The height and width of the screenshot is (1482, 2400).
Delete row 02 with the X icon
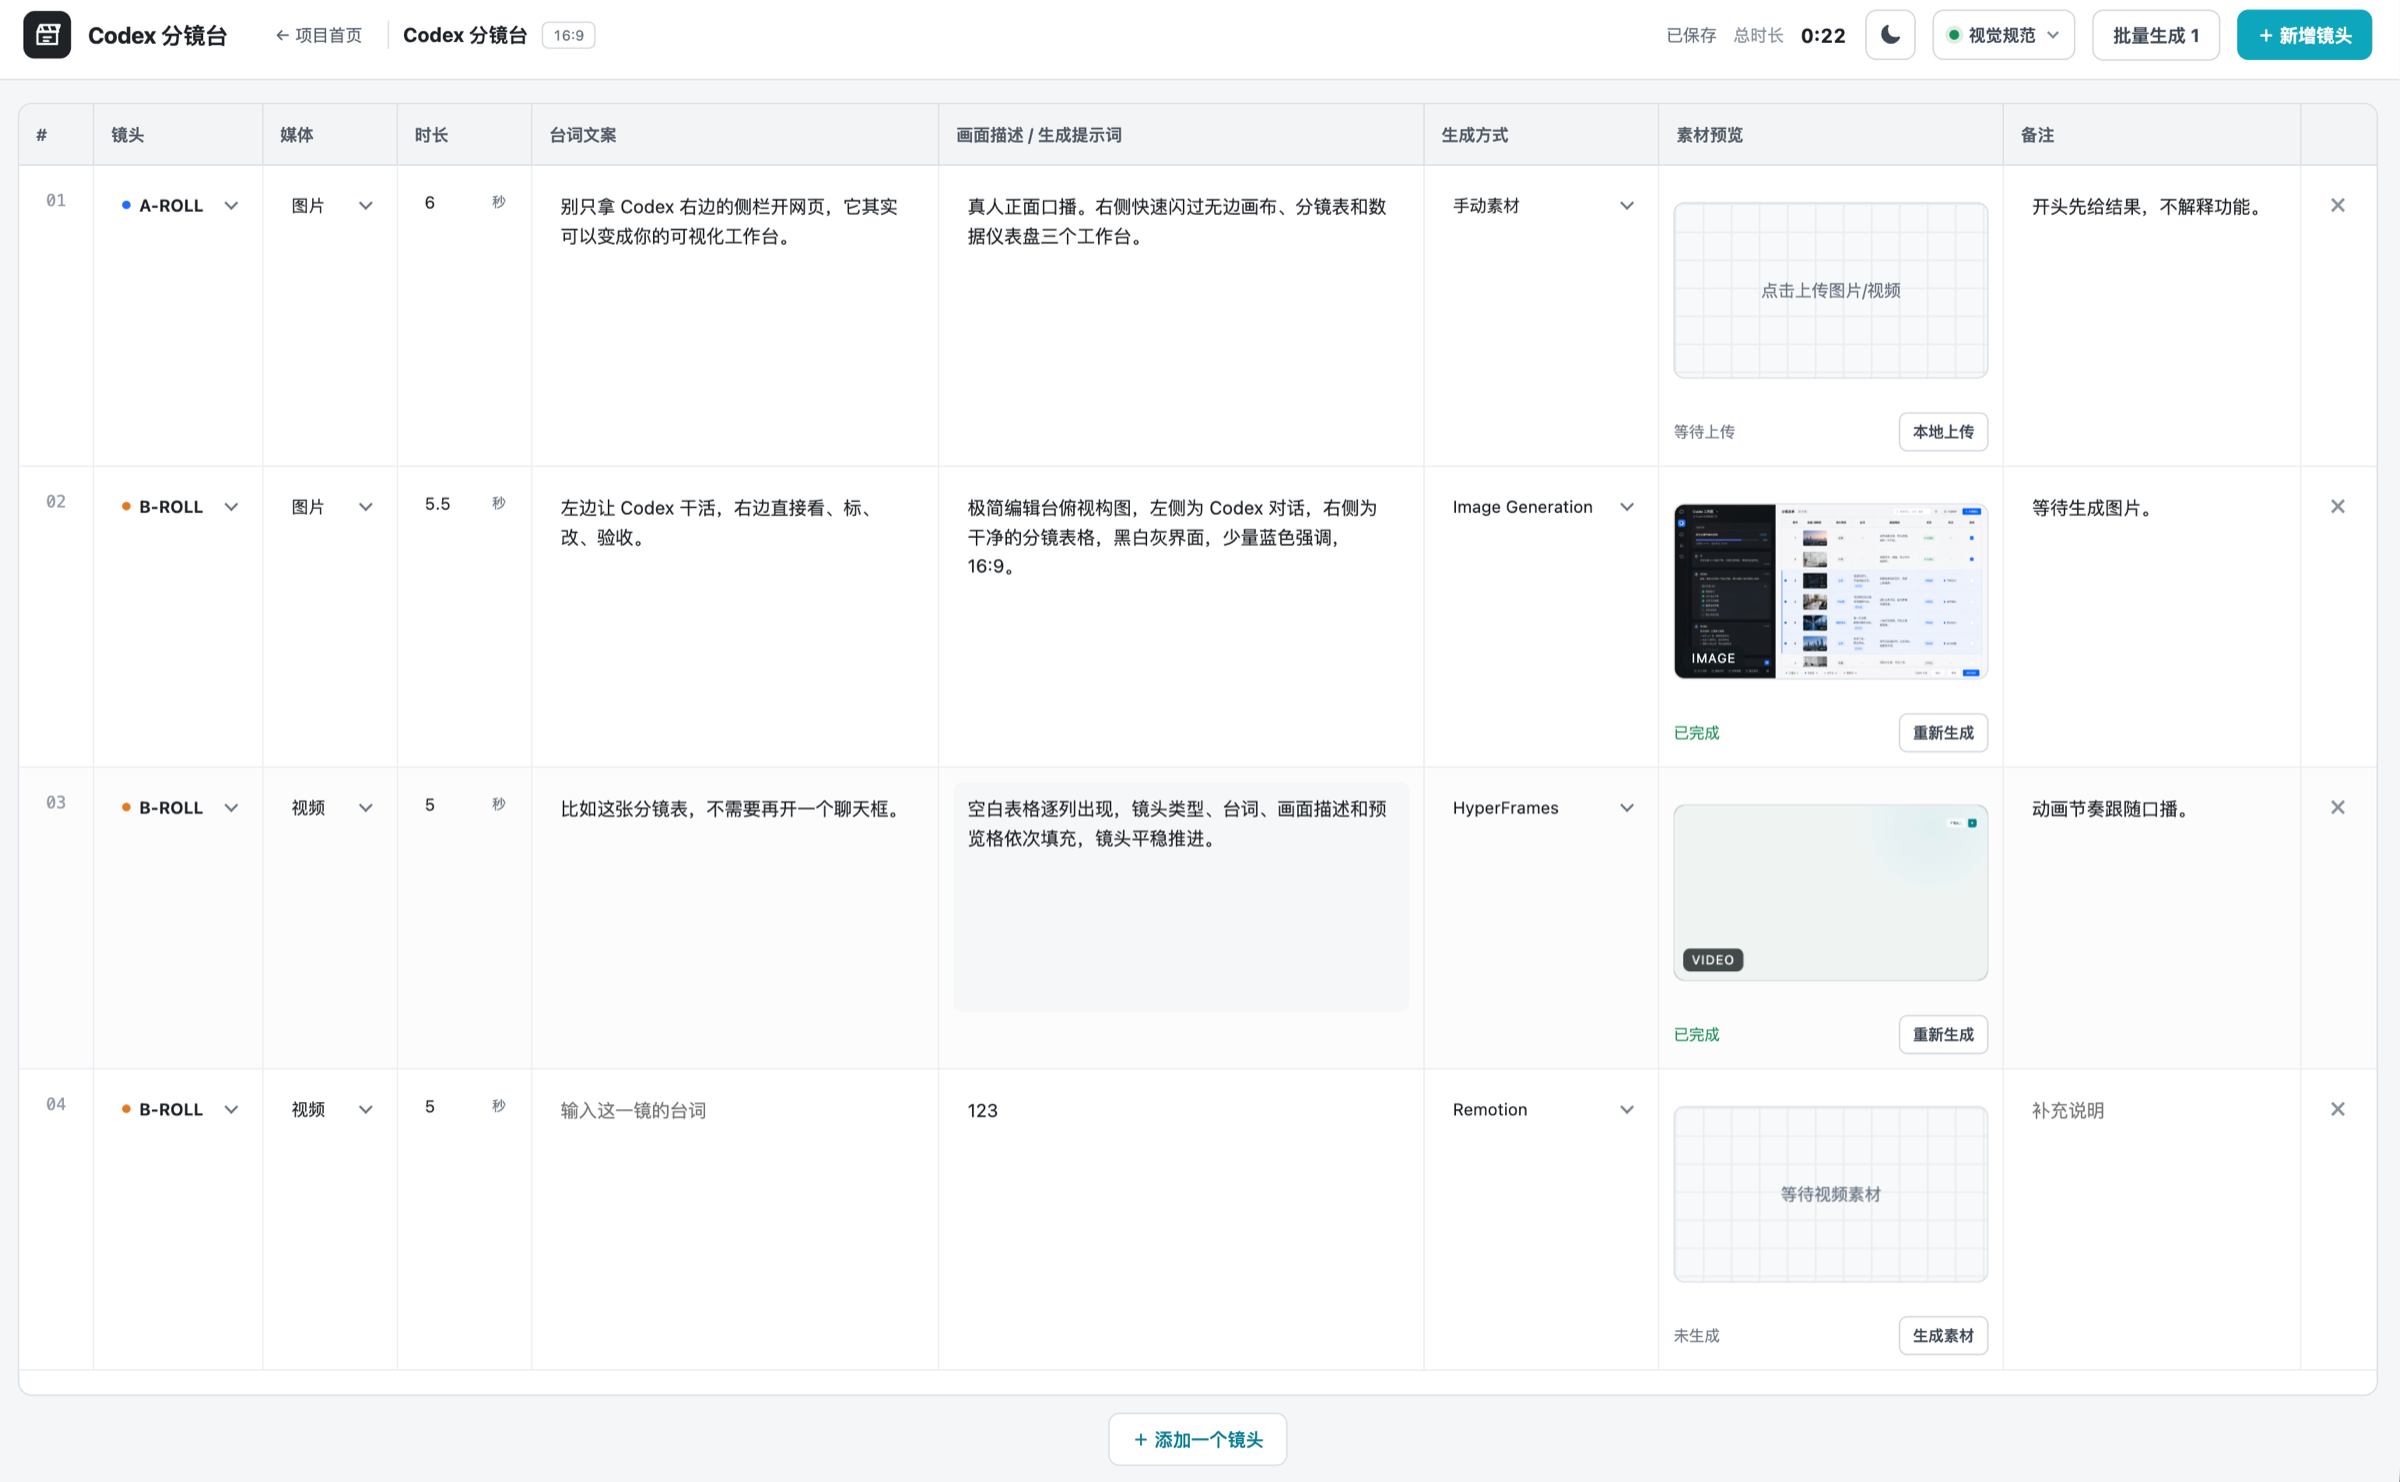click(x=2337, y=507)
